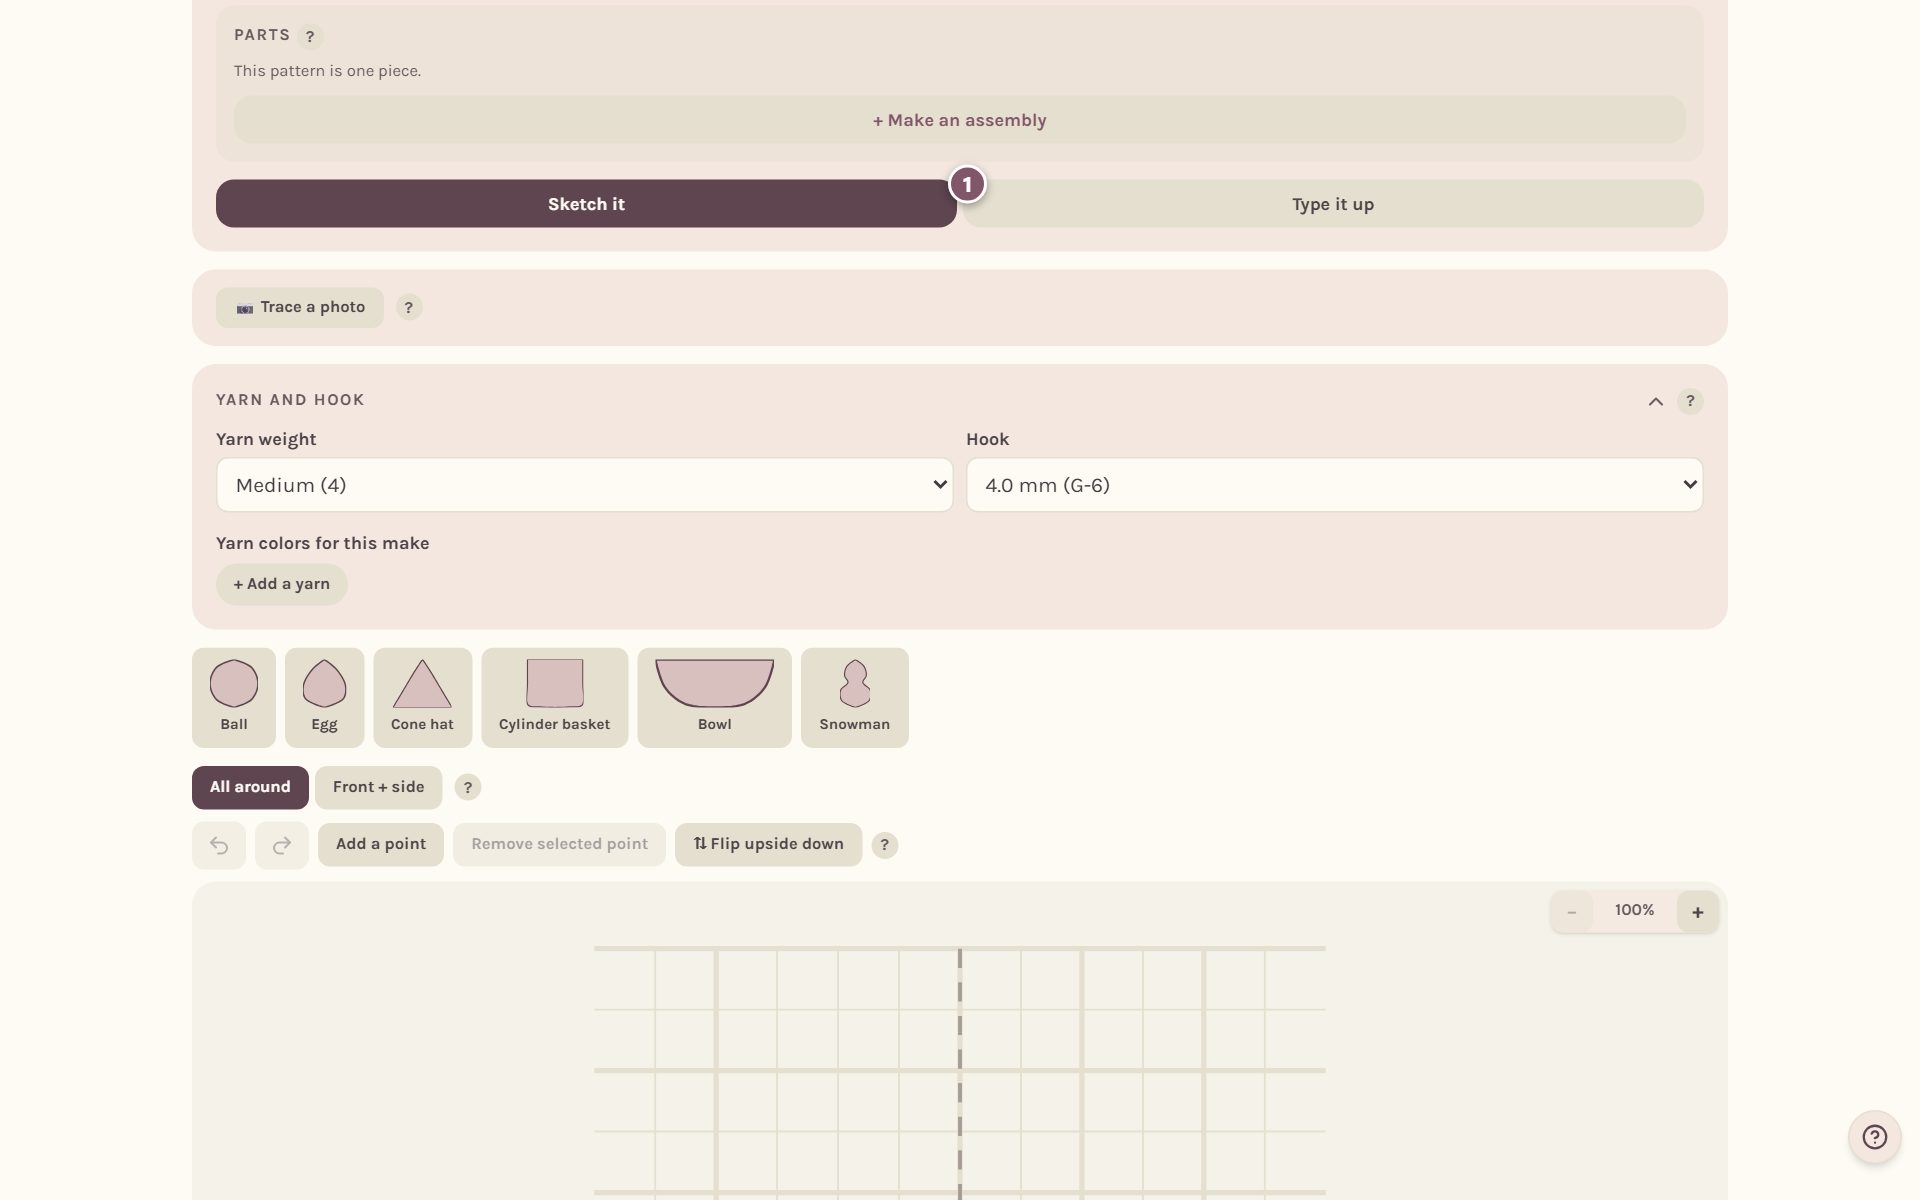1920x1200 pixels.
Task: Click Add a point button
Action: [x=380, y=844]
